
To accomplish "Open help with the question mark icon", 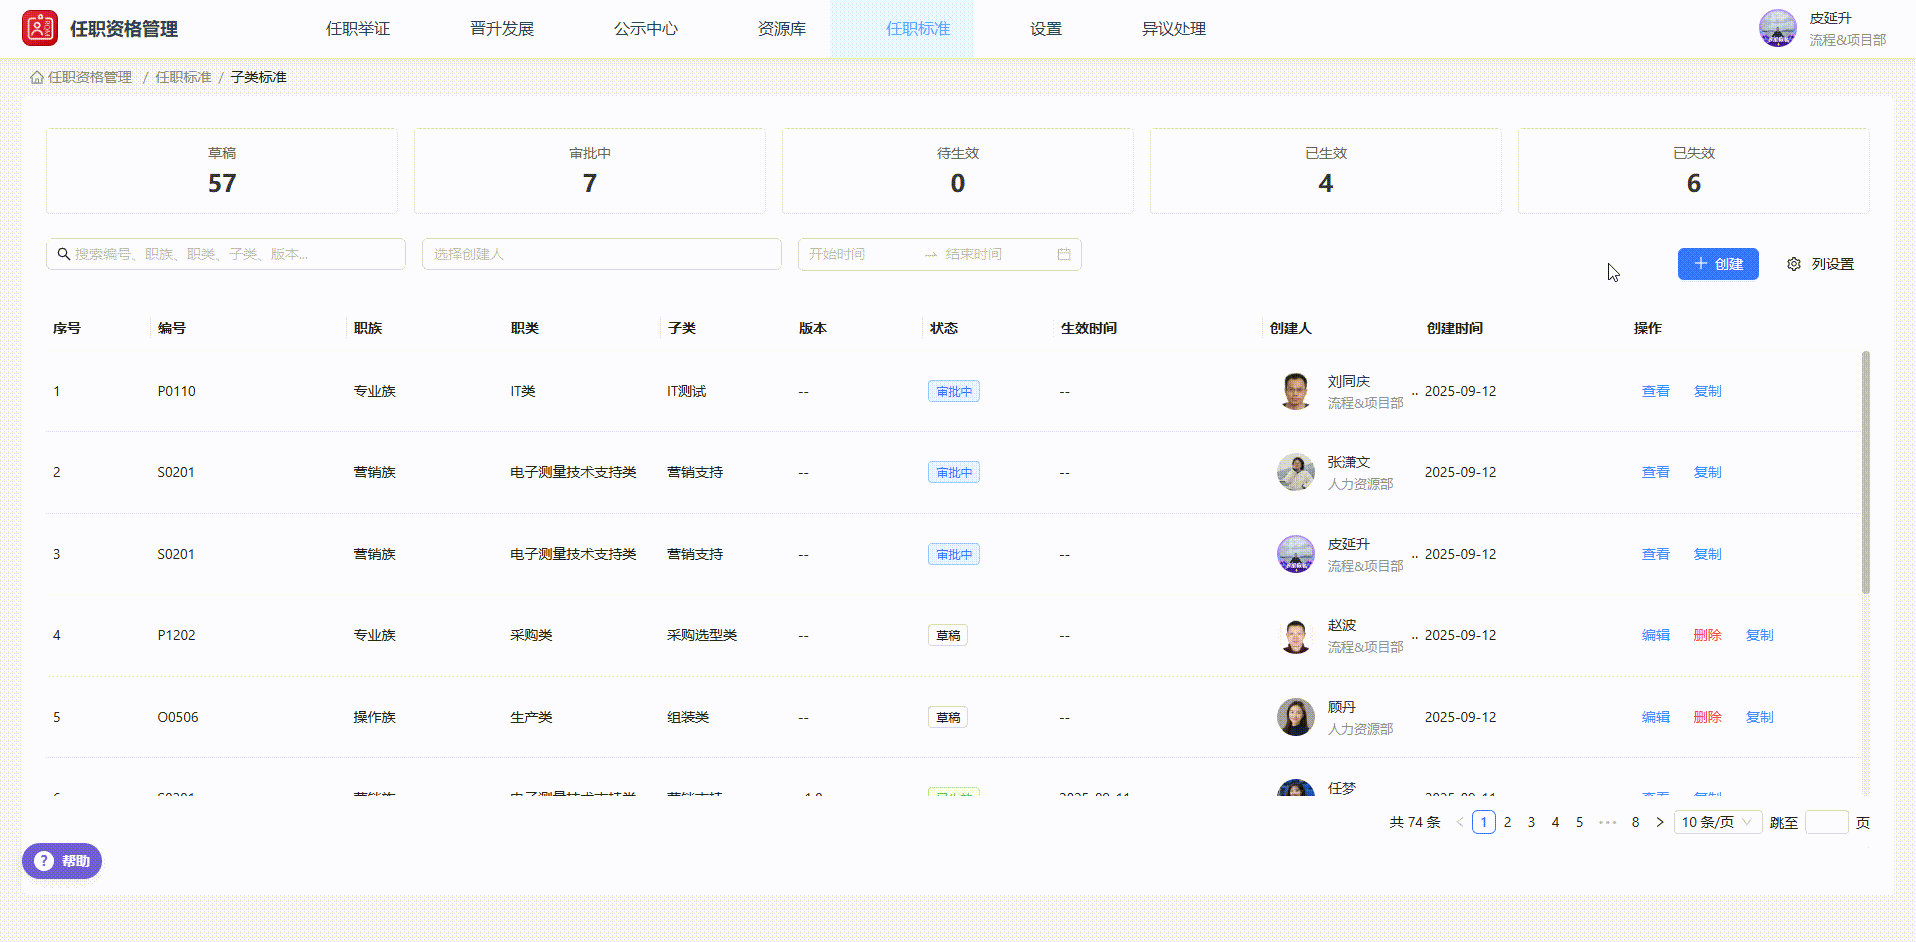I will 43,861.
